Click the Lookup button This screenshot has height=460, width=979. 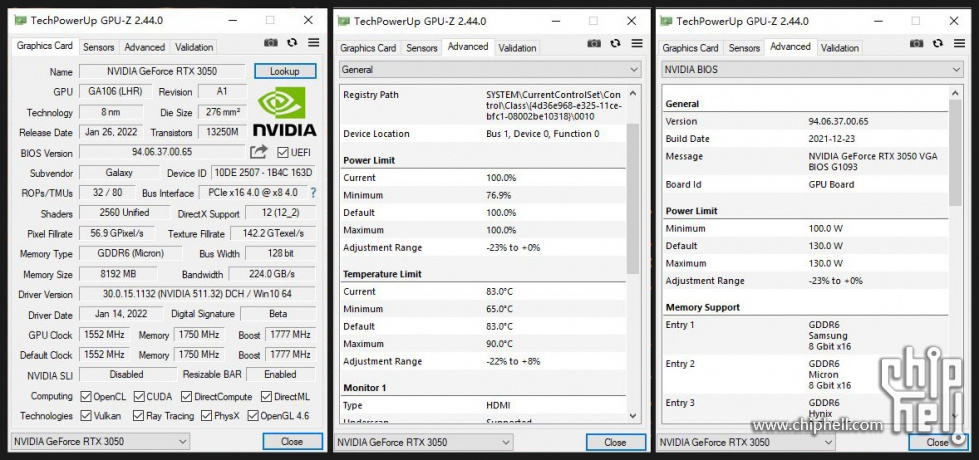pyautogui.click(x=285, y=71)
